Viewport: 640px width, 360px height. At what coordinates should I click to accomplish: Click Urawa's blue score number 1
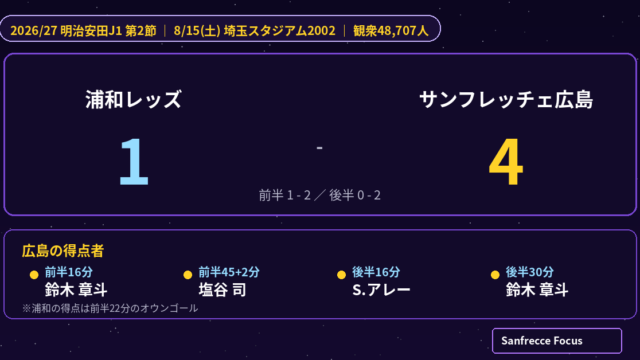point(134,162)
